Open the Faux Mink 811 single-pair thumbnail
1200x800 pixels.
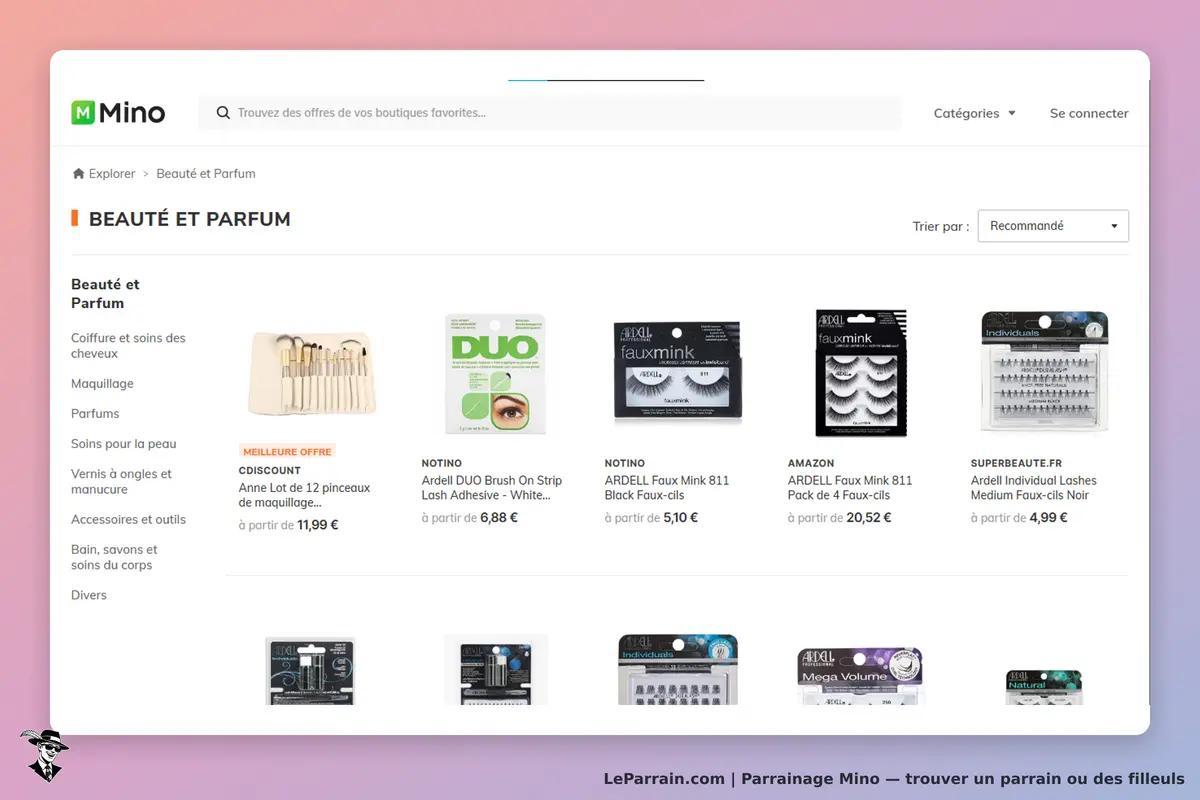(x=678, y=370)
